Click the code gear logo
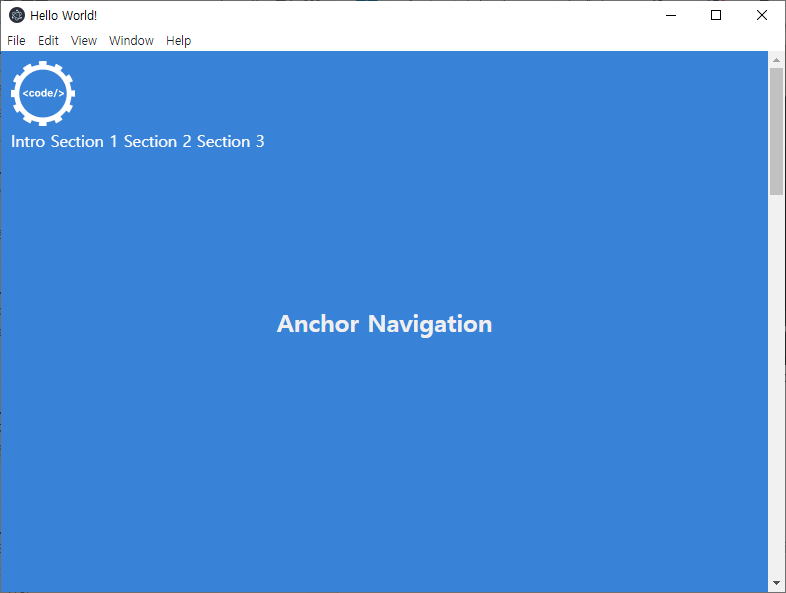786x593 pixels. (43, 93)
